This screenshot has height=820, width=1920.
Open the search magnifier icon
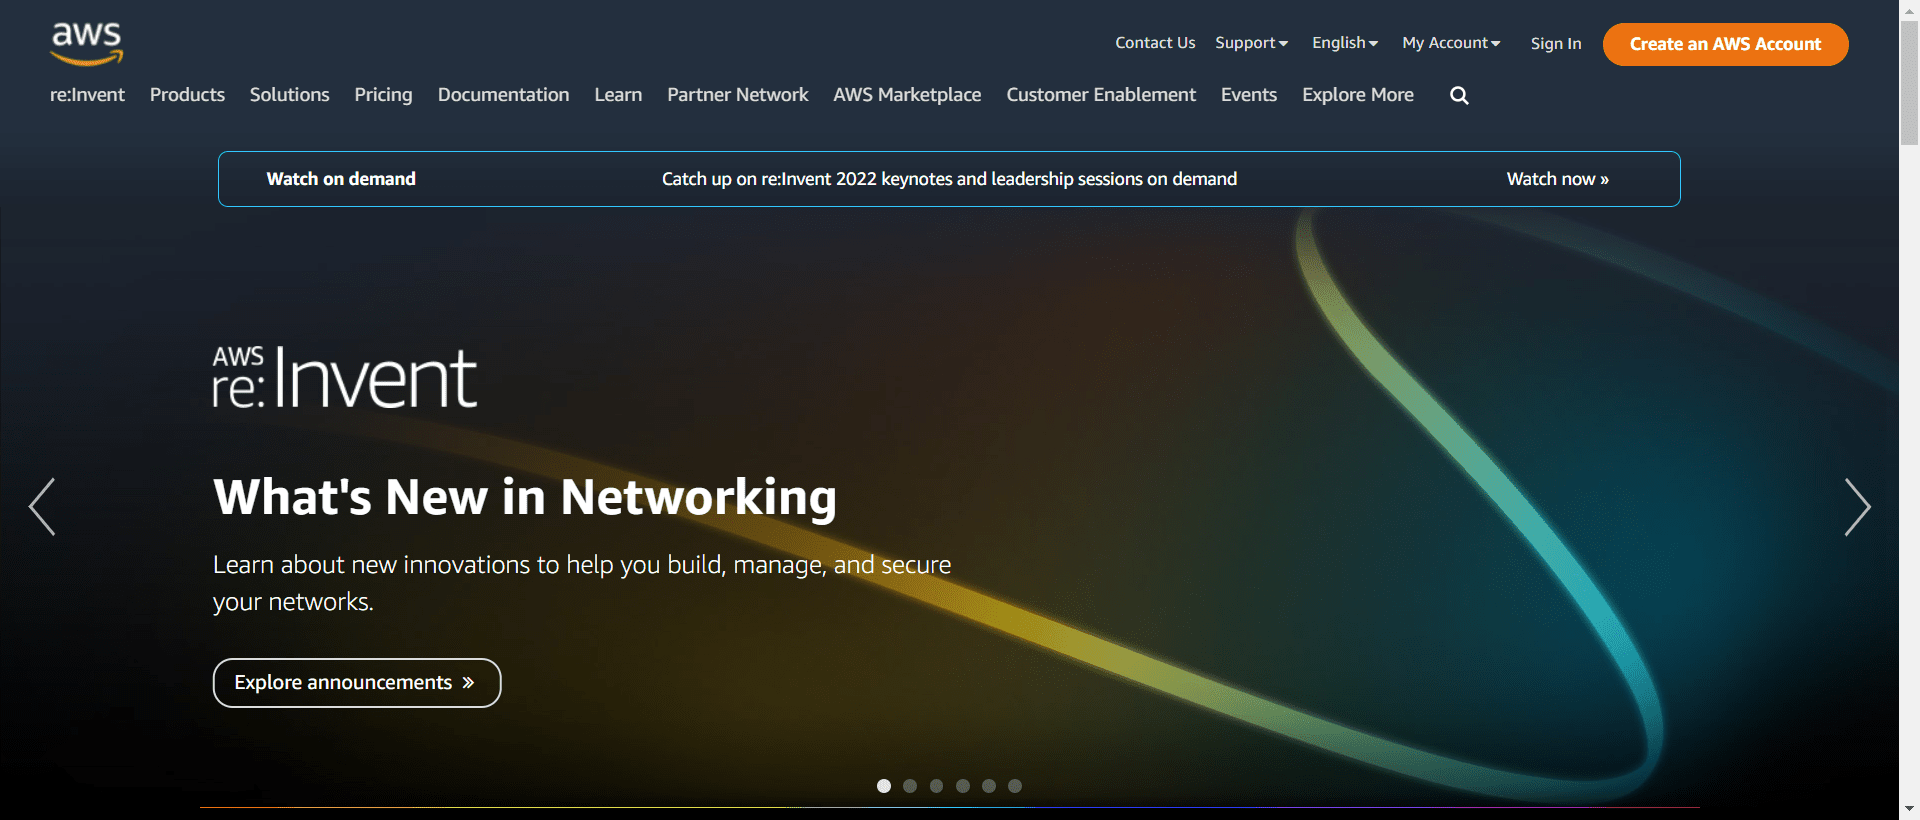pos(1459,96)
